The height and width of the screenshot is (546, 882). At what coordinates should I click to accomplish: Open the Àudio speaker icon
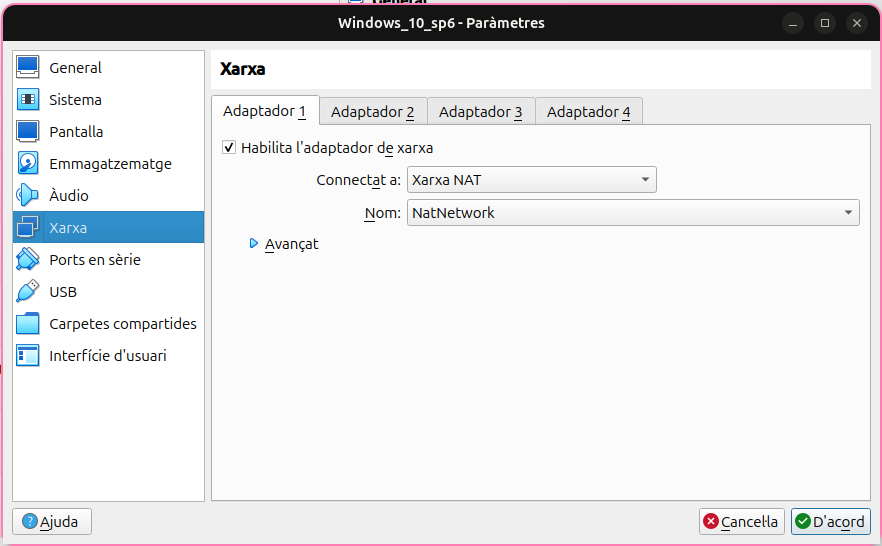click(x=28, y=196)
